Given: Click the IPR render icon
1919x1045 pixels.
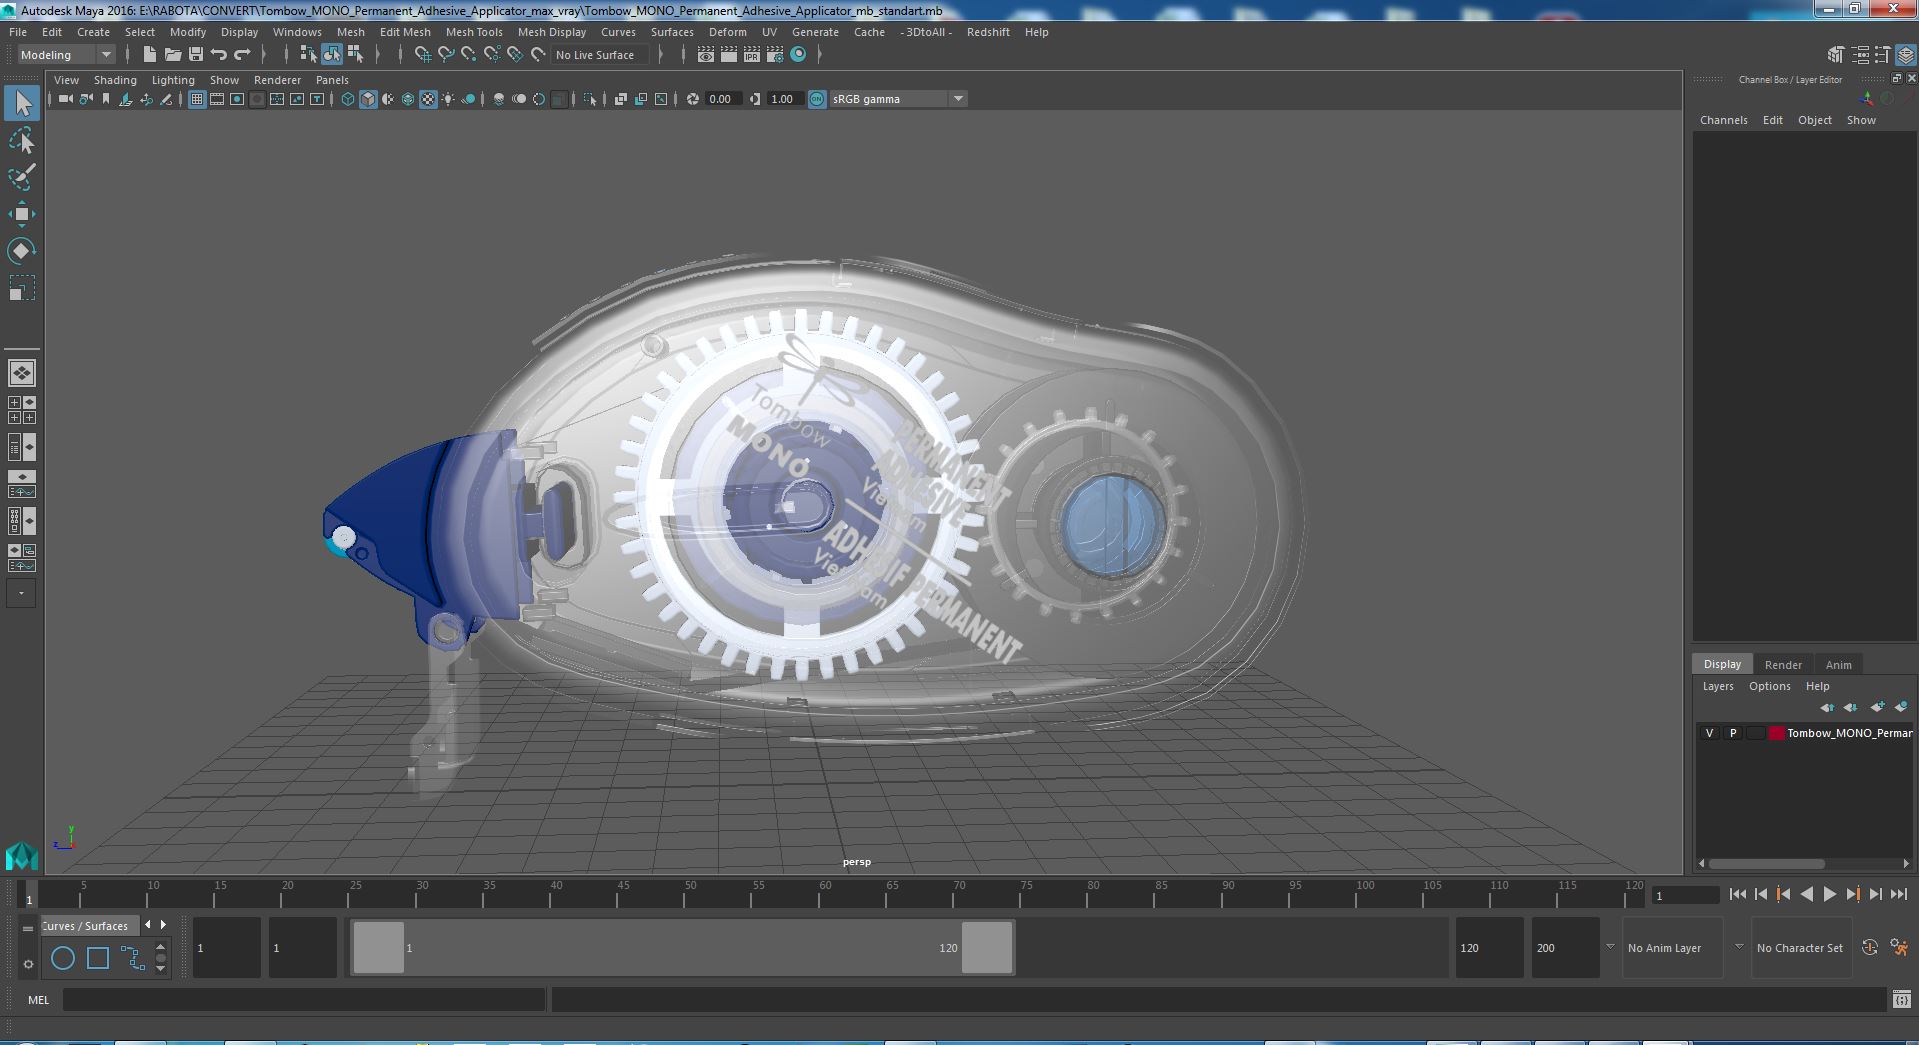Looking at the screenshot, I should 752,55.
